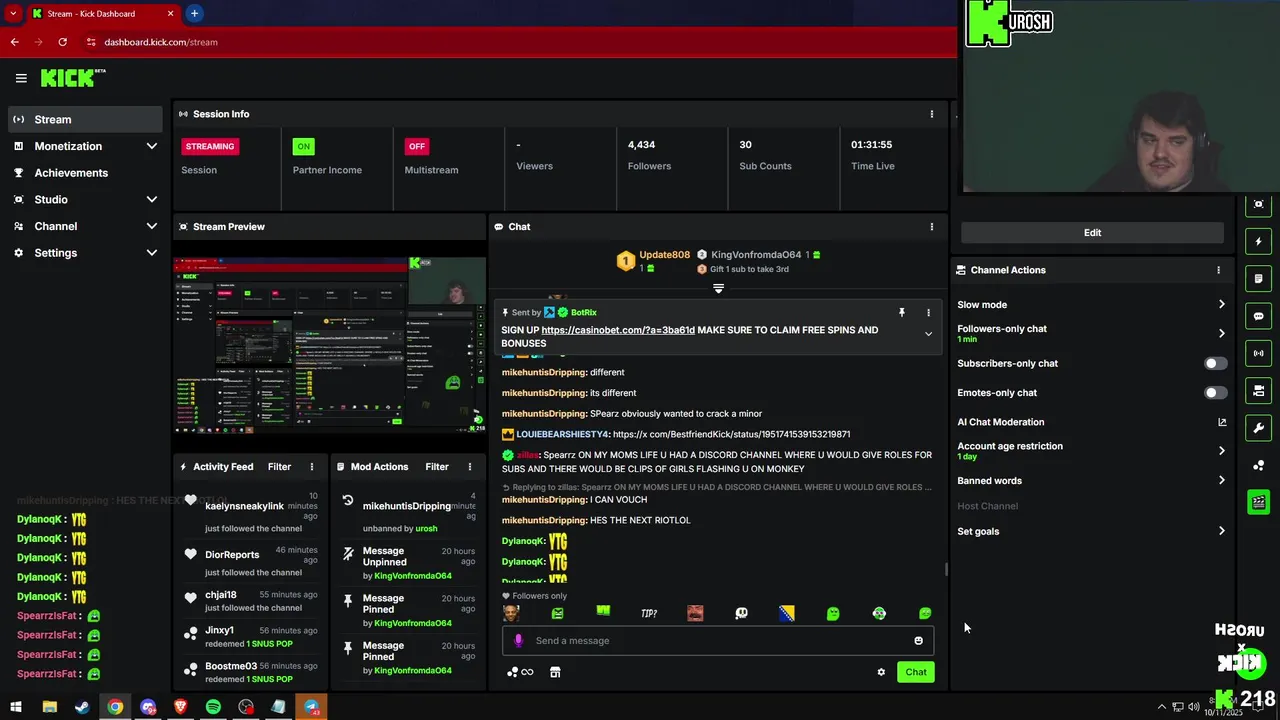Click the purple microphone icon in message box
The image size is (1280, 720).
click(x=518, y=641)
